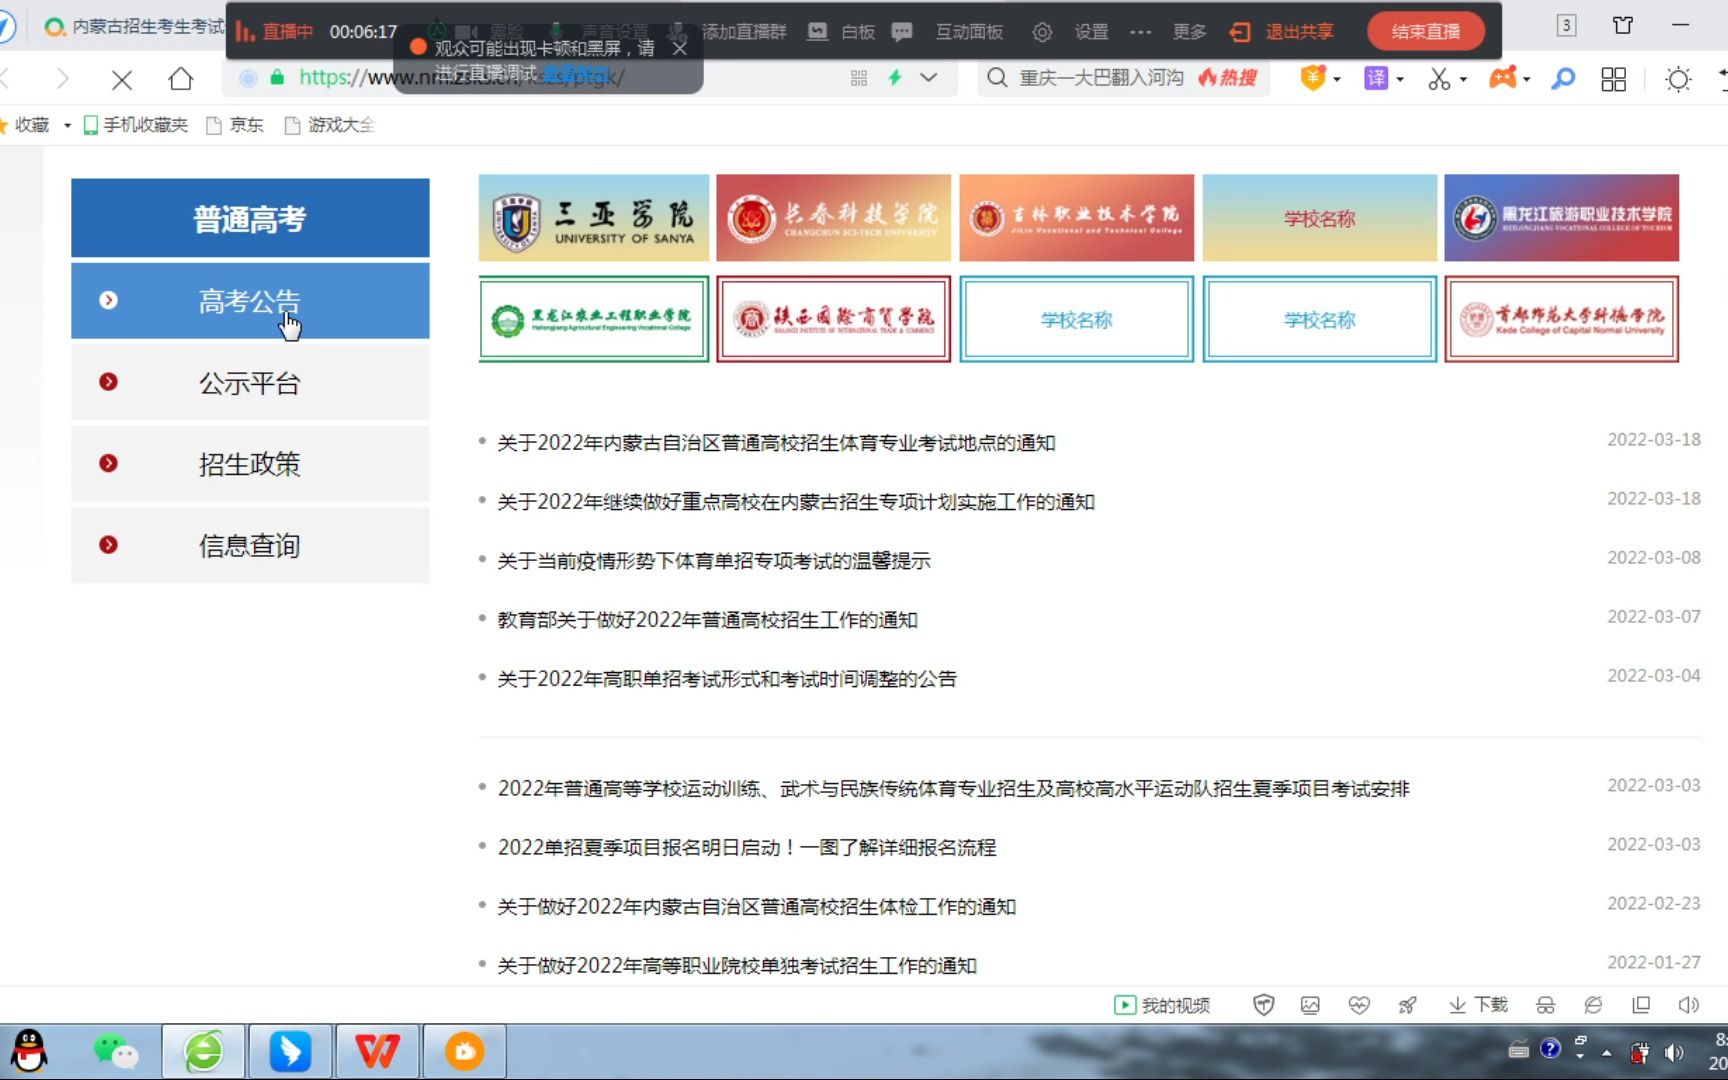Adjust brightness via the sun icon

pos(1678,78)
